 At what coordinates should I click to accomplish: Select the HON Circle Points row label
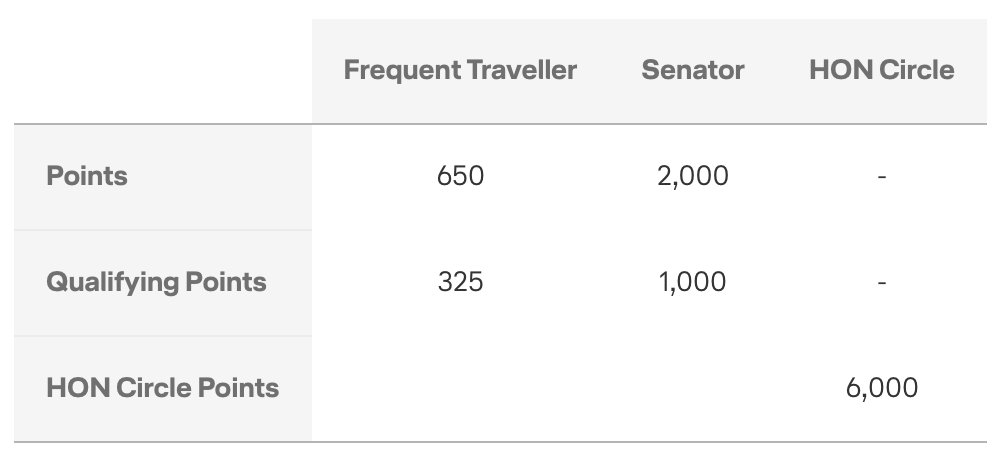pyautogui.click(x=163, y=388)
